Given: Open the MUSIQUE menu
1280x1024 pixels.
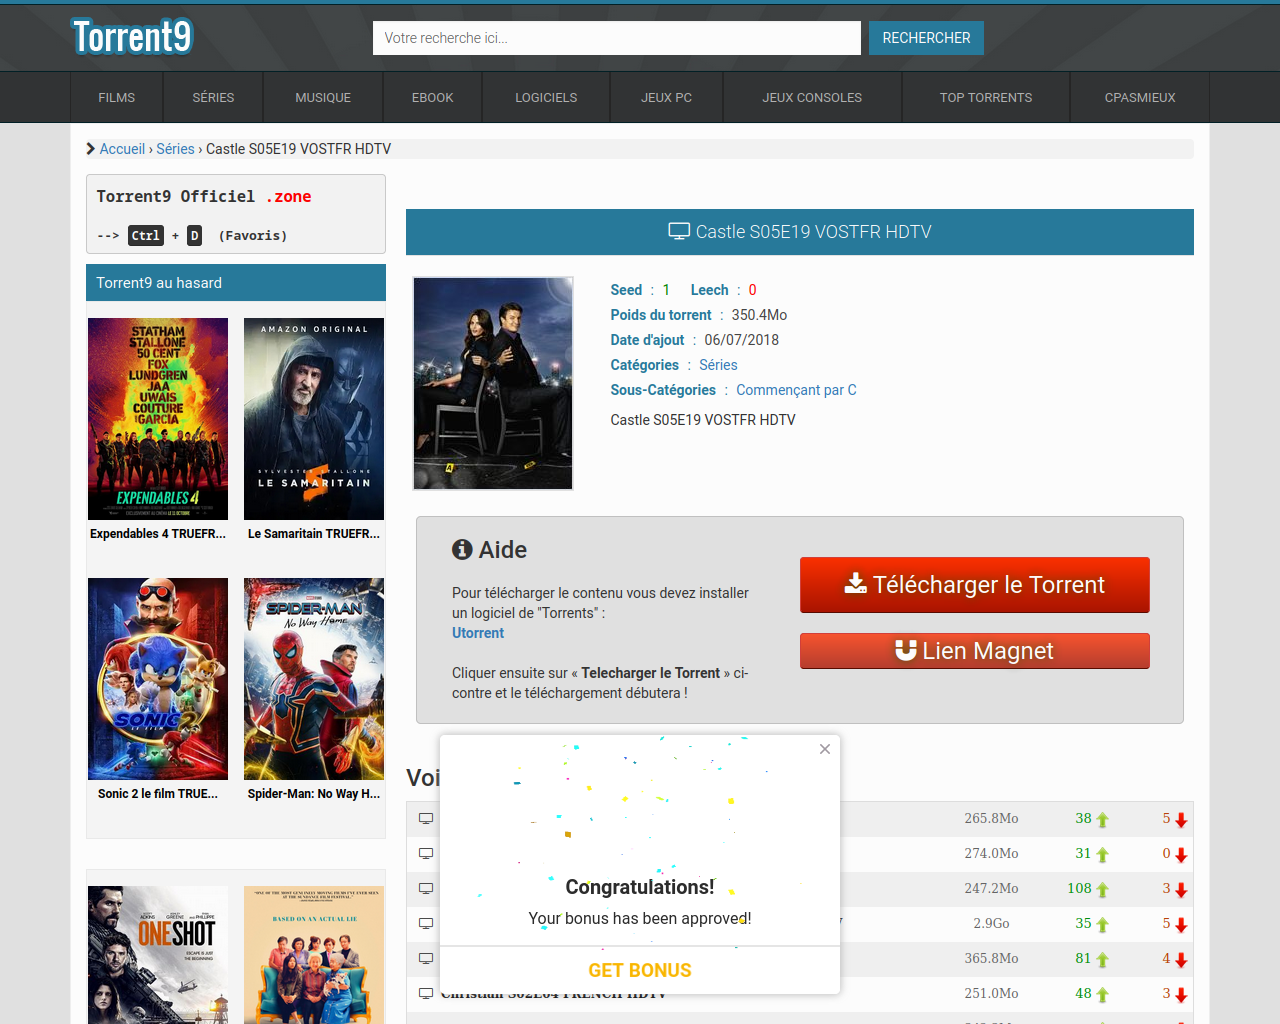Looking at the screenshot, I should pyautogui.click(x=323, y=97).
